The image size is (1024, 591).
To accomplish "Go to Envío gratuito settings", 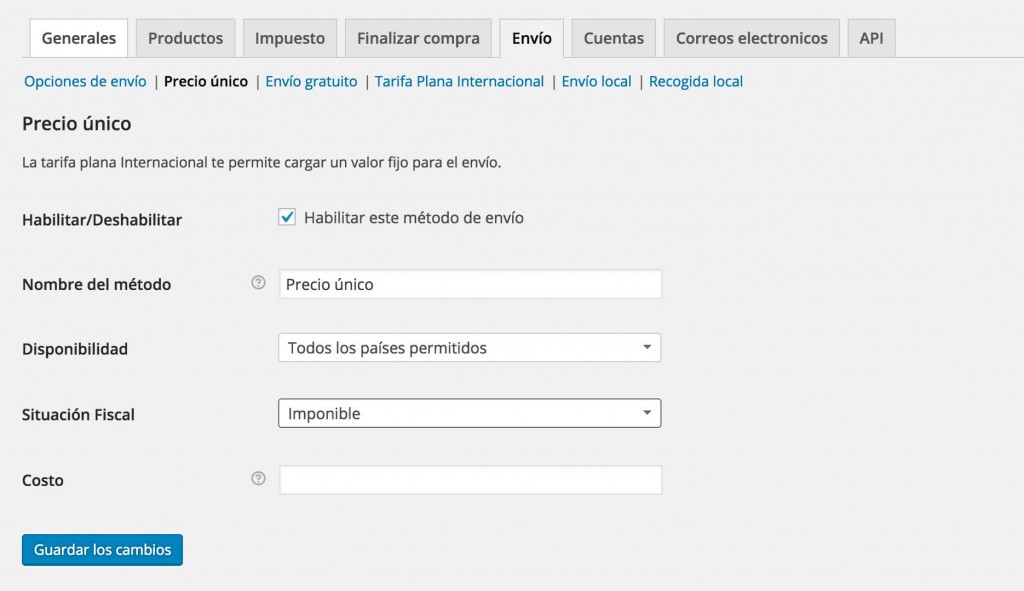I will [x=311, y=82].
